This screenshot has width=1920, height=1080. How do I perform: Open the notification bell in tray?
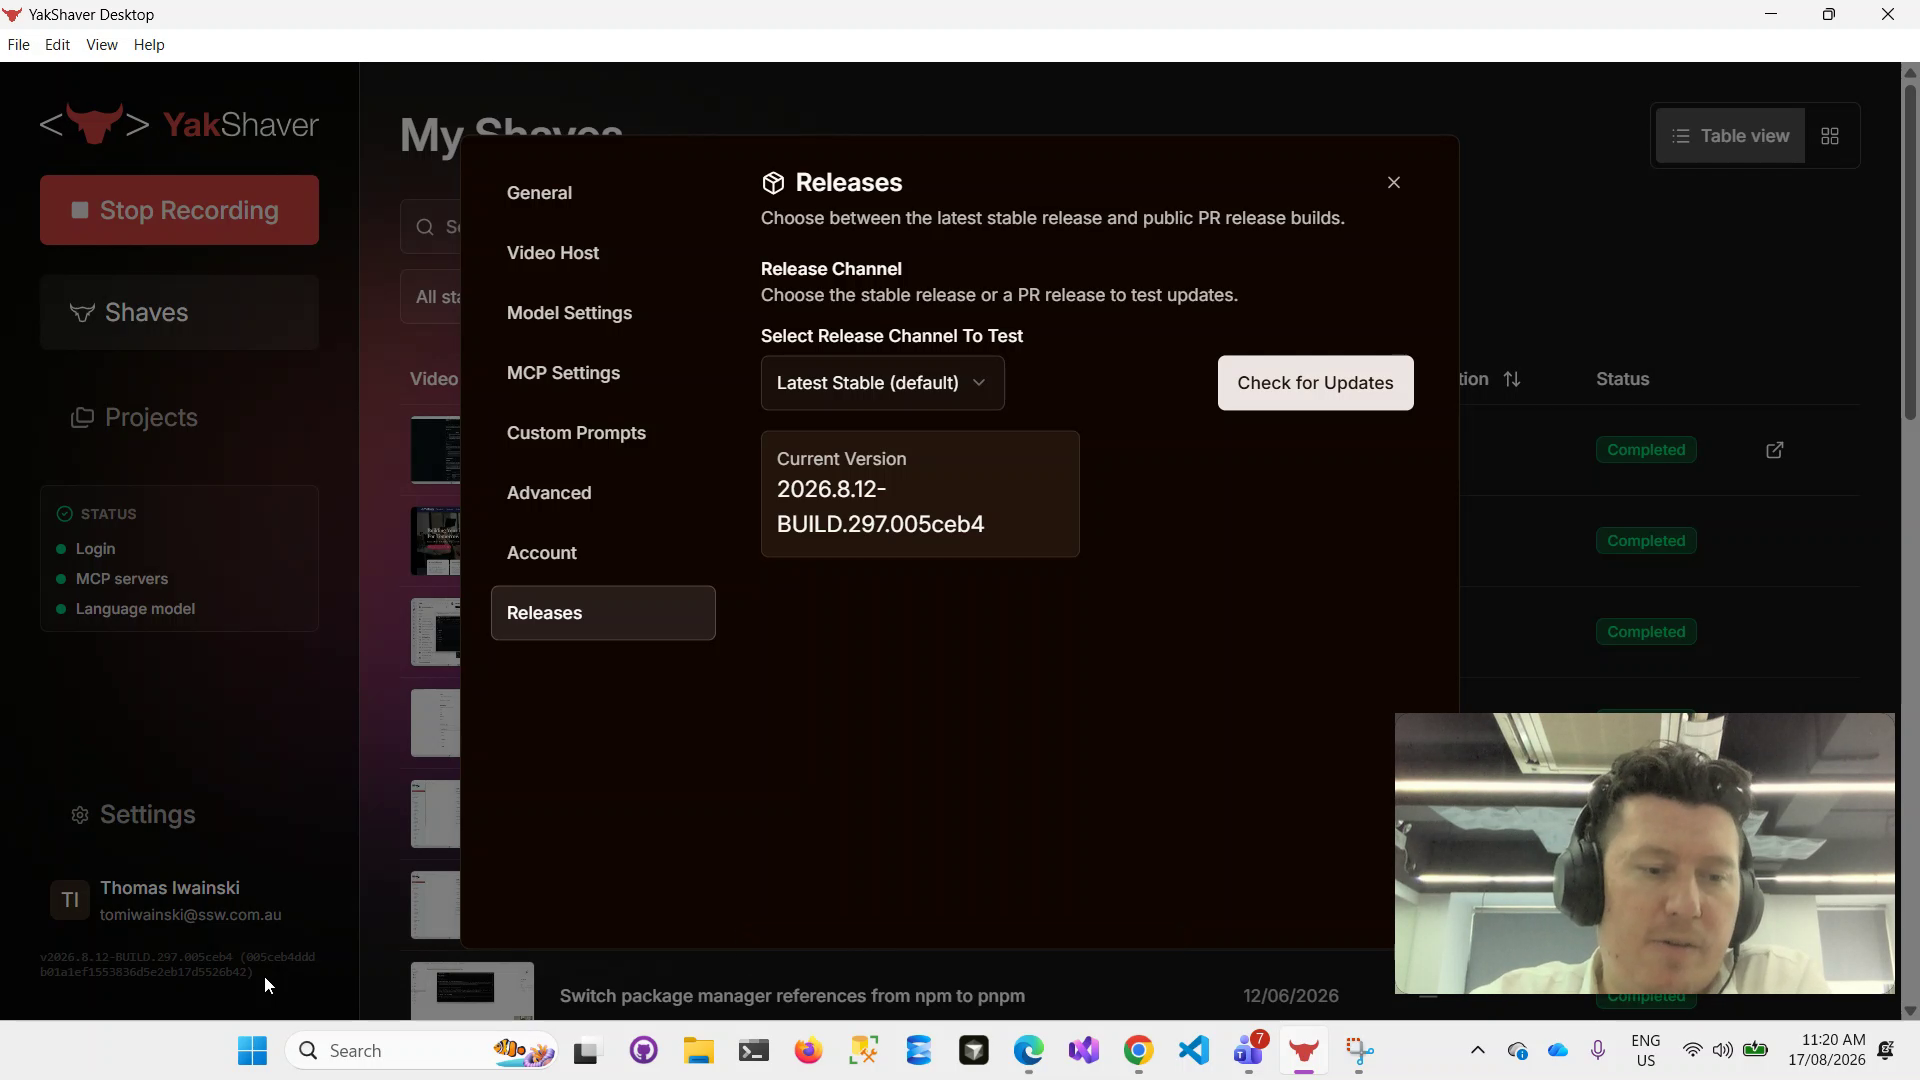[1886, 1051]
